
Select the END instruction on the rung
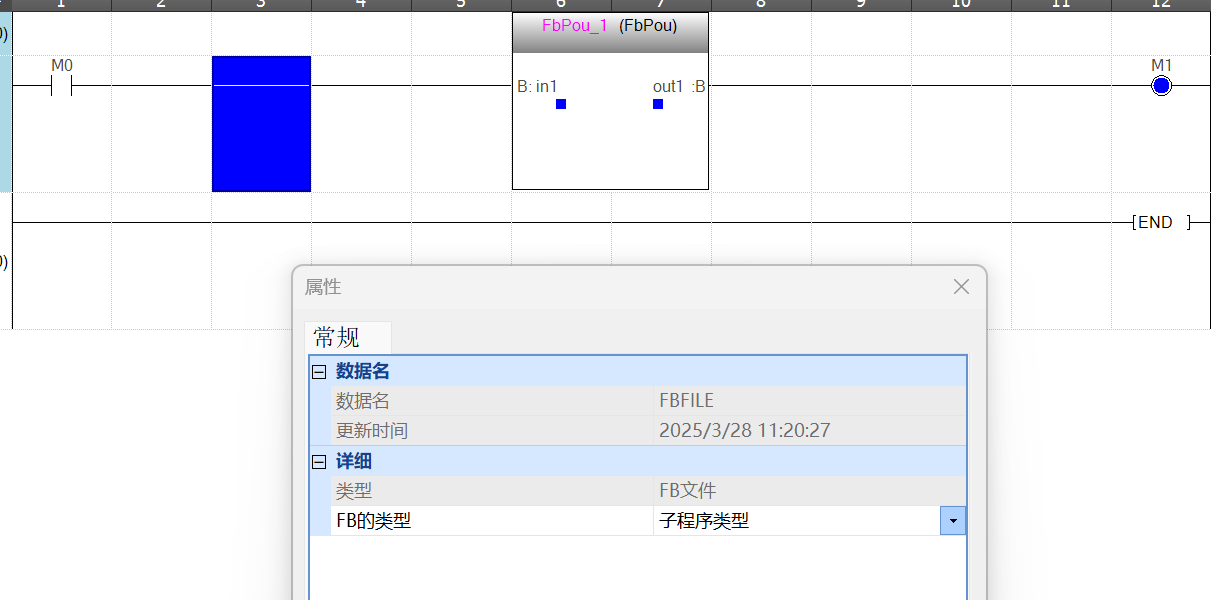(x=1160, y=222)
